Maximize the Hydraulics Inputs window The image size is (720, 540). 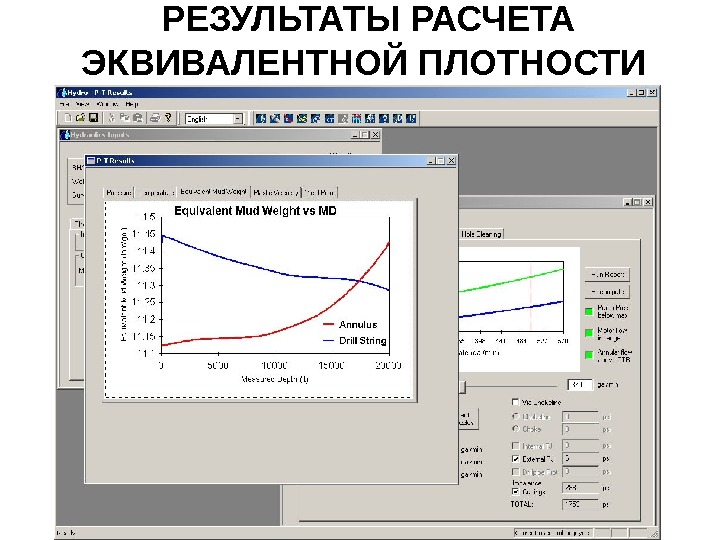(365, 135)
